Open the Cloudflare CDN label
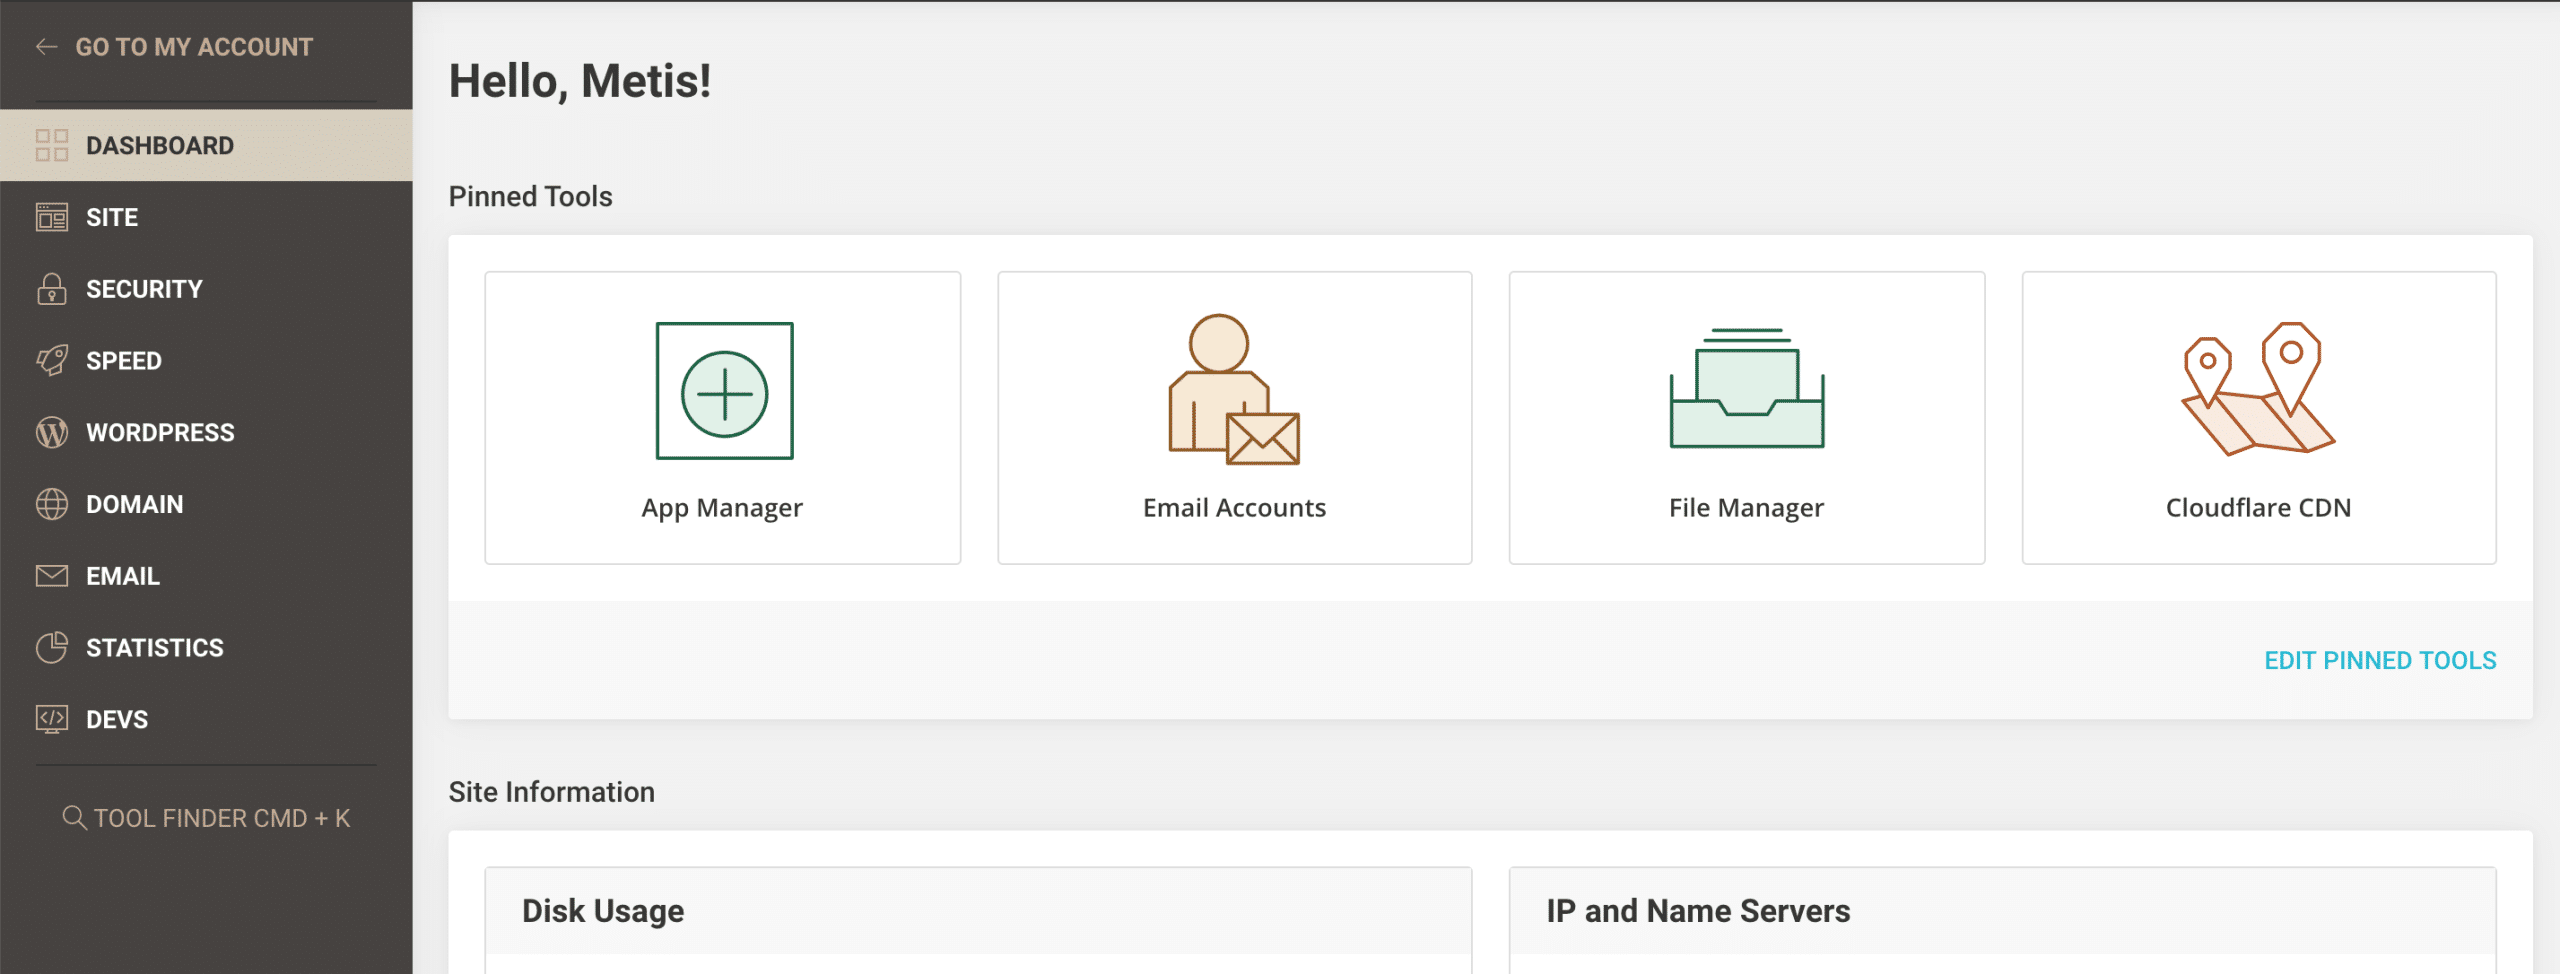The height and width of the screenshot is (974, 2560). coord(2258,508)
